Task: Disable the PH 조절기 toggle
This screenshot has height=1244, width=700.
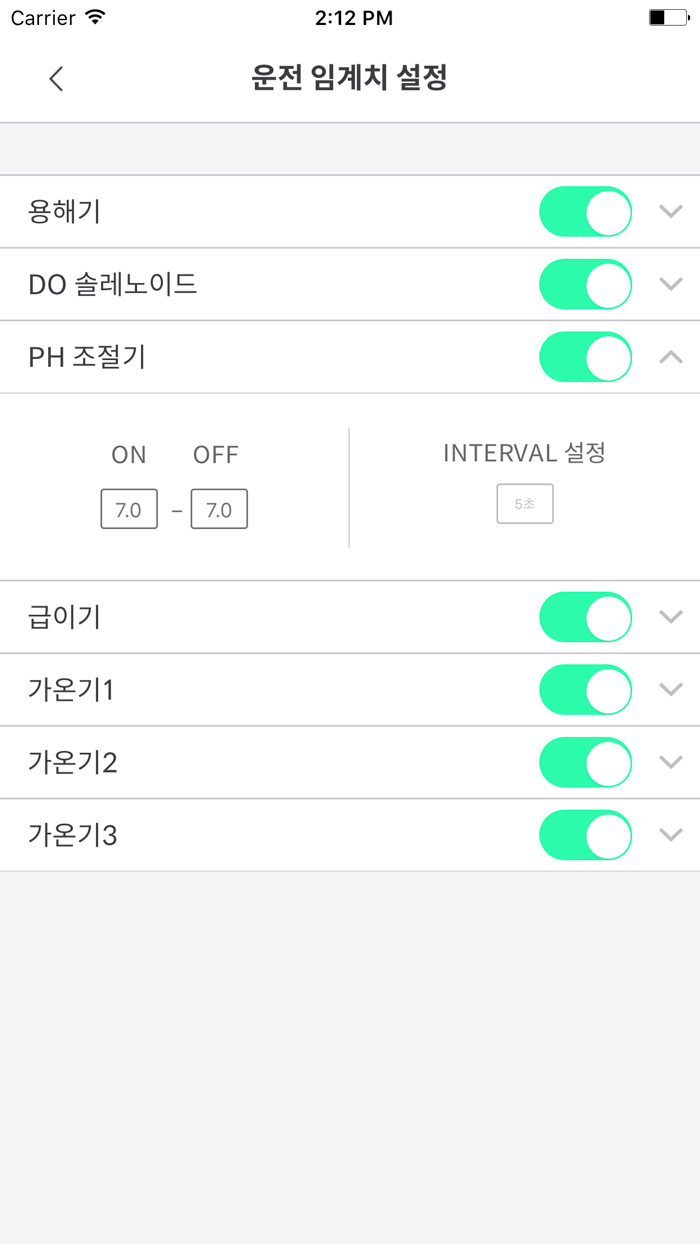Action: coord(585,357)
